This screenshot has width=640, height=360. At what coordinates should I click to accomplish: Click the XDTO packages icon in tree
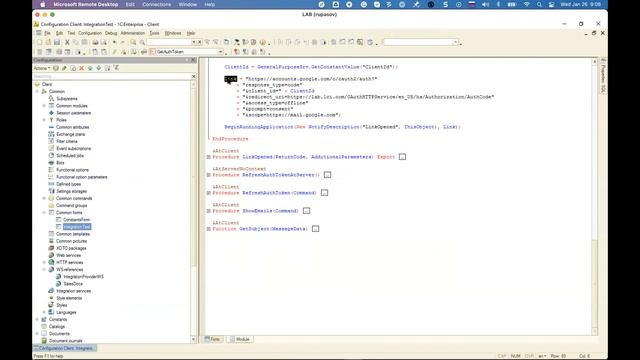(x=51, y=248)
